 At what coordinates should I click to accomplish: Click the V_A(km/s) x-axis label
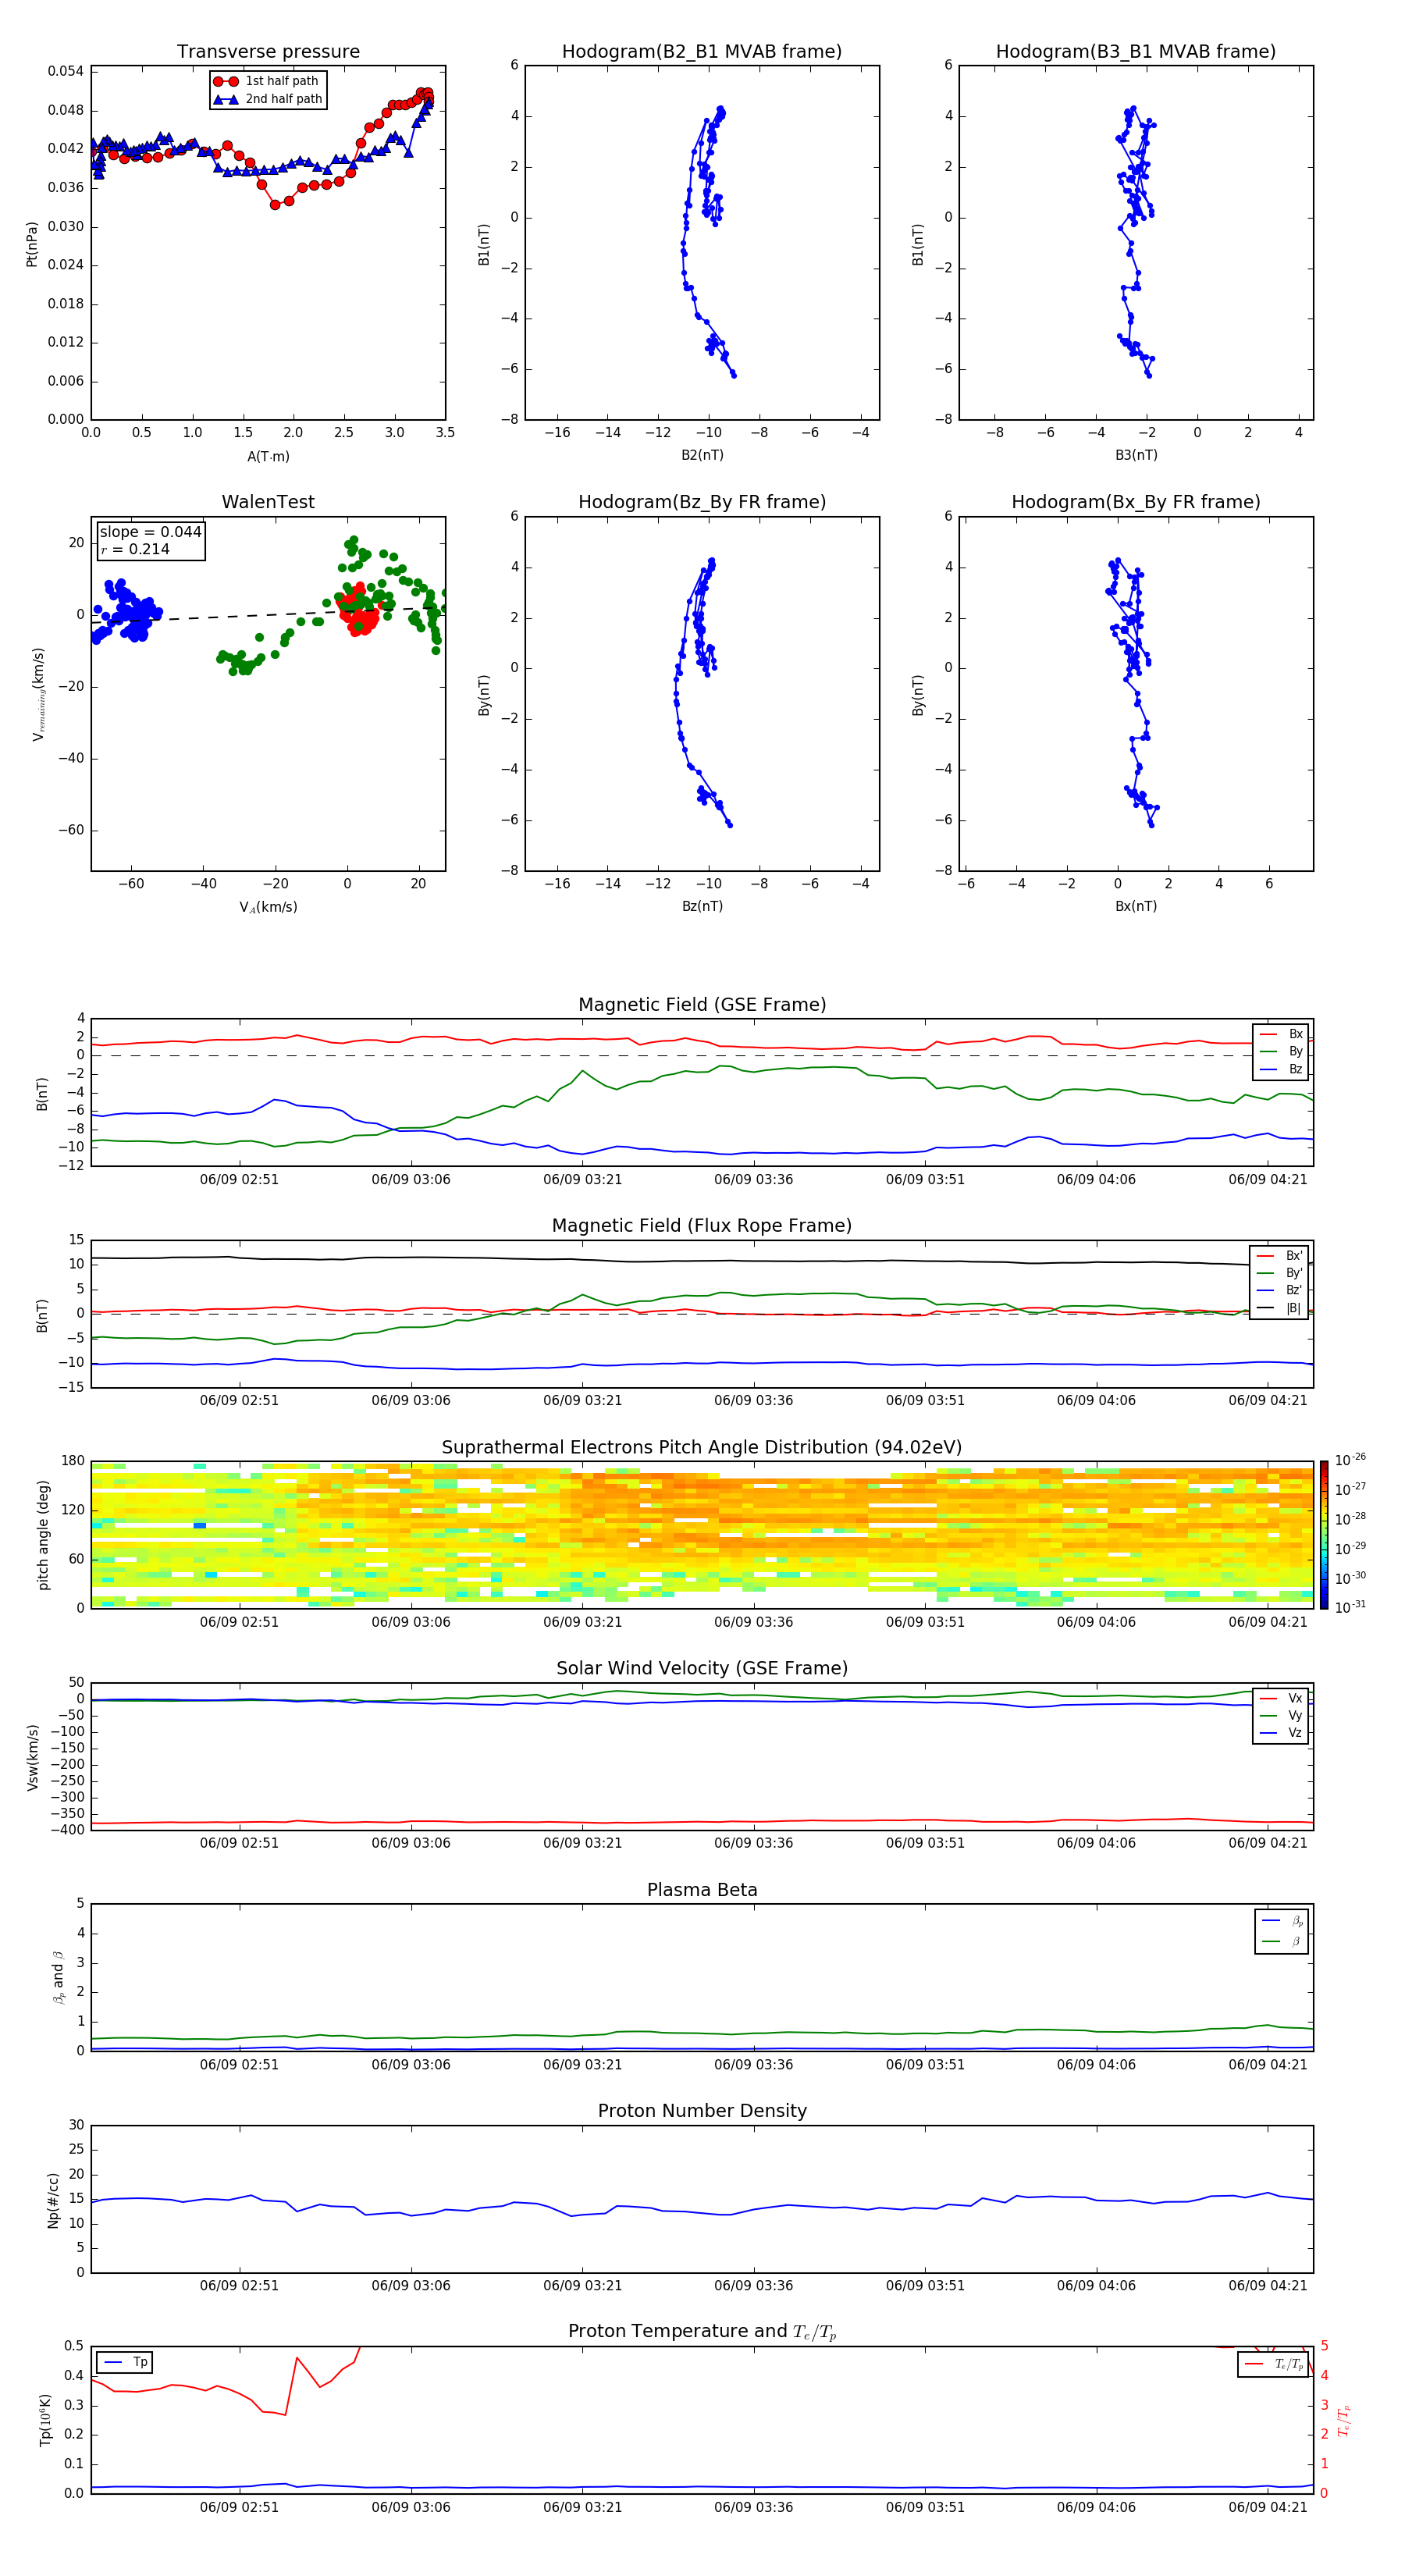point(268,908)
